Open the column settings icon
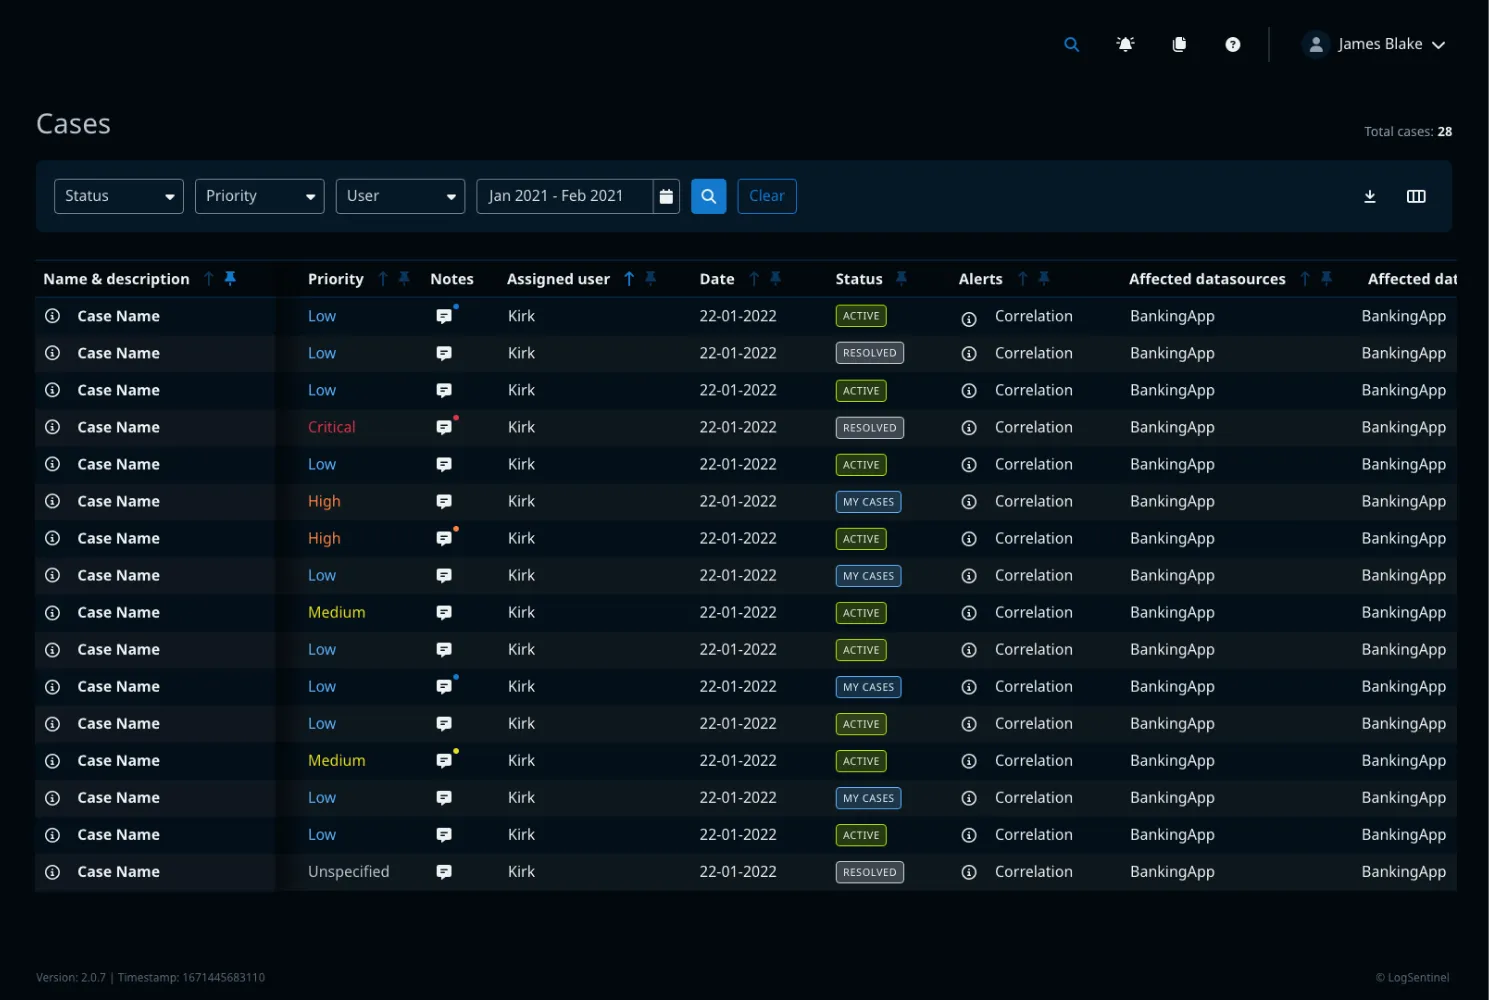 (x=1416, y=196)
